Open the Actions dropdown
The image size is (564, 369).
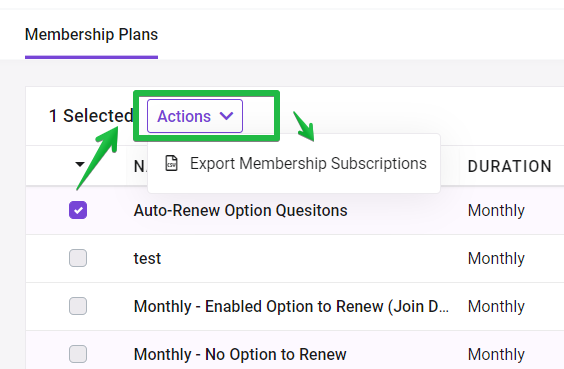[195, 116]
